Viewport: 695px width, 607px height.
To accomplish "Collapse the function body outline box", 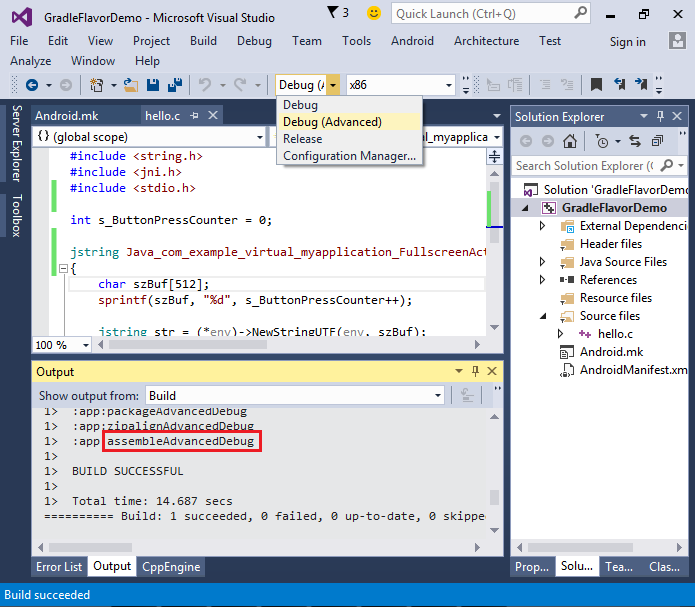I will [63, 268].
